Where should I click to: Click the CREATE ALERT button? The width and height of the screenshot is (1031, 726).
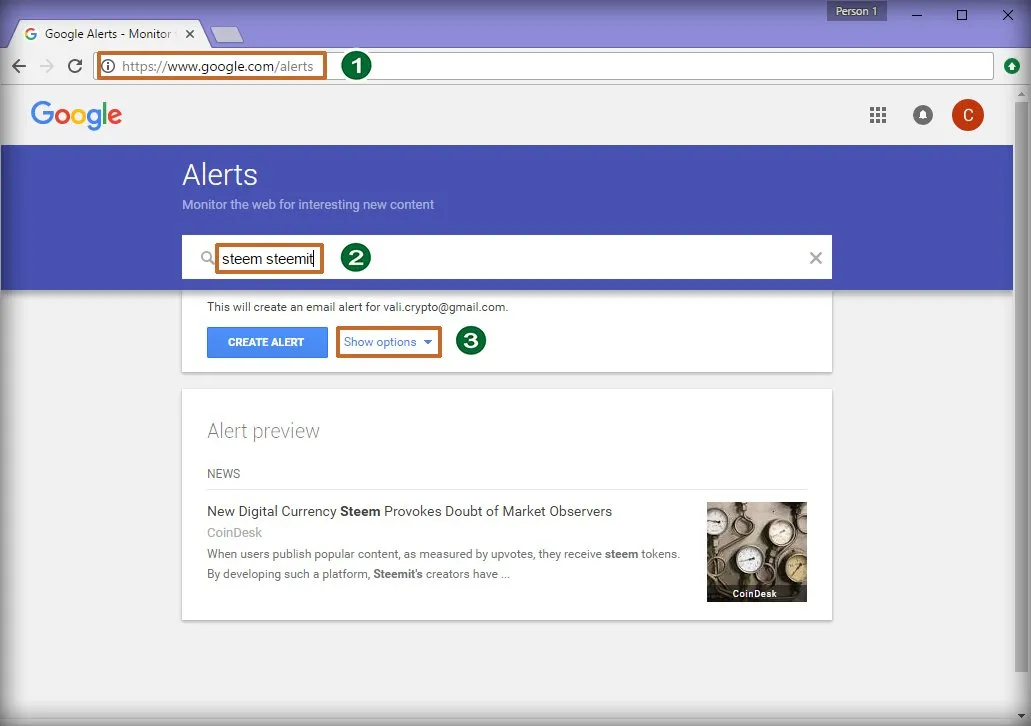267,342
